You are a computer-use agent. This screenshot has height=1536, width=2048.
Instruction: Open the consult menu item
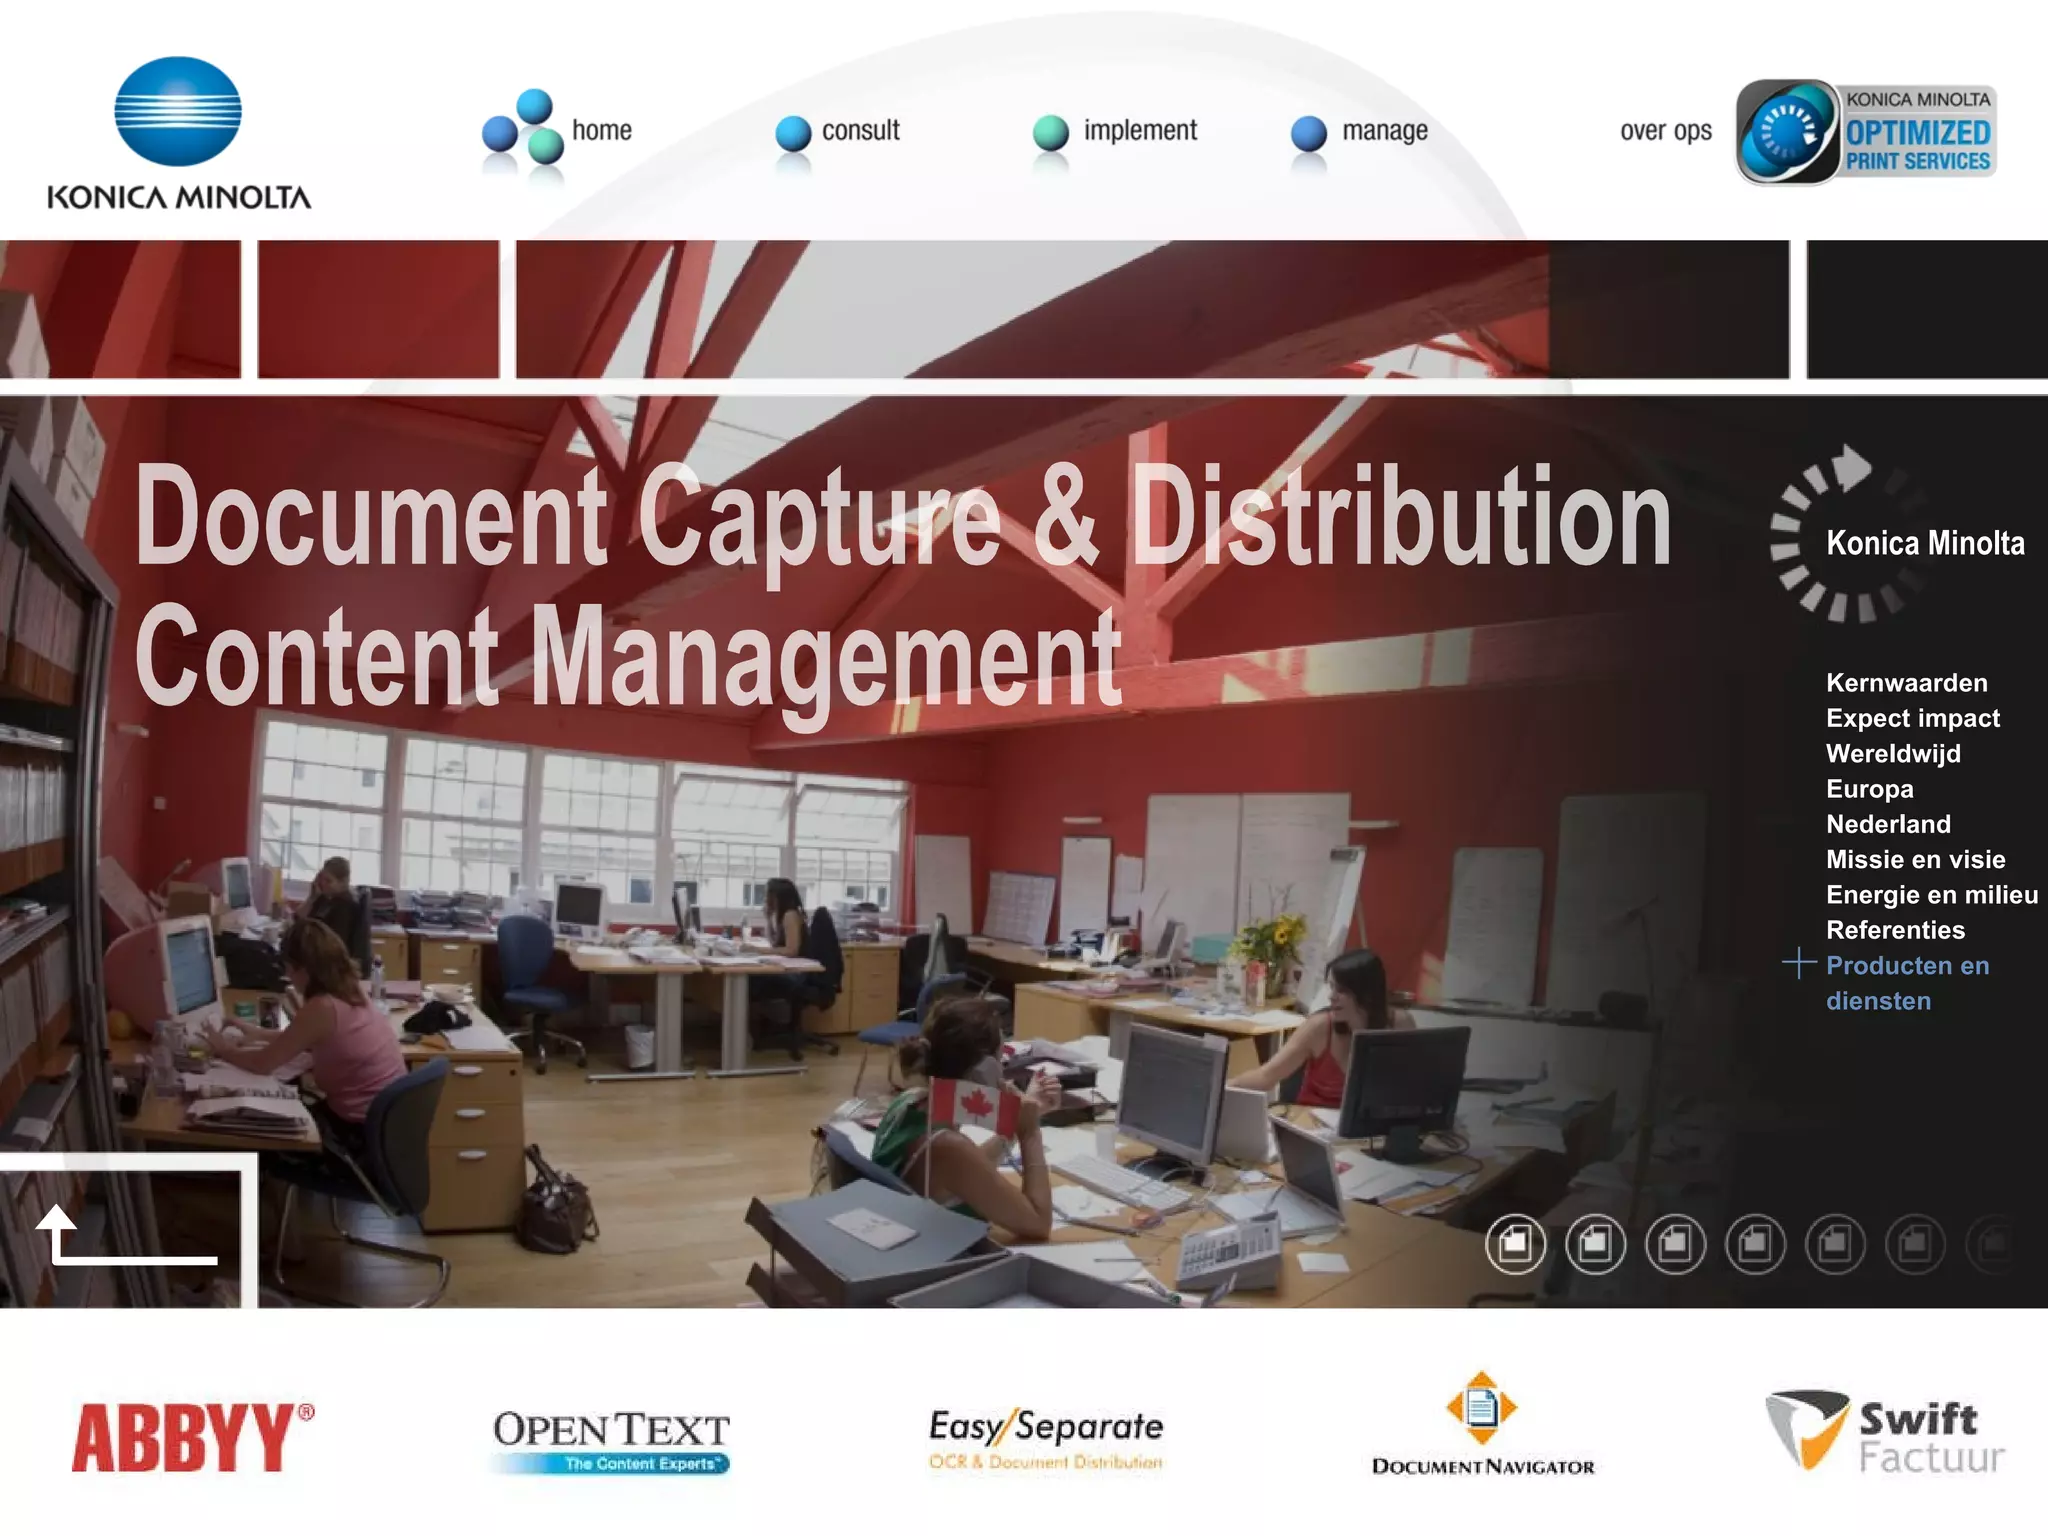click(x=860, y=130)
